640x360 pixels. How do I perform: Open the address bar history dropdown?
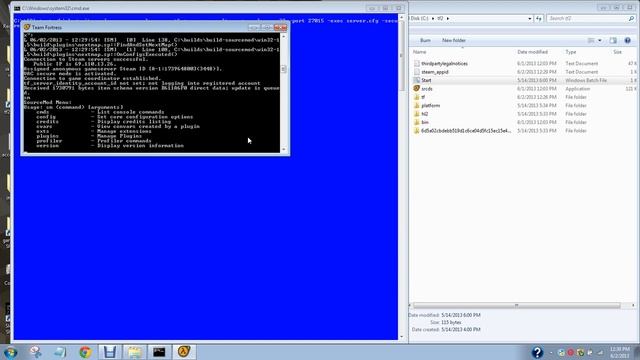[530, 18]
